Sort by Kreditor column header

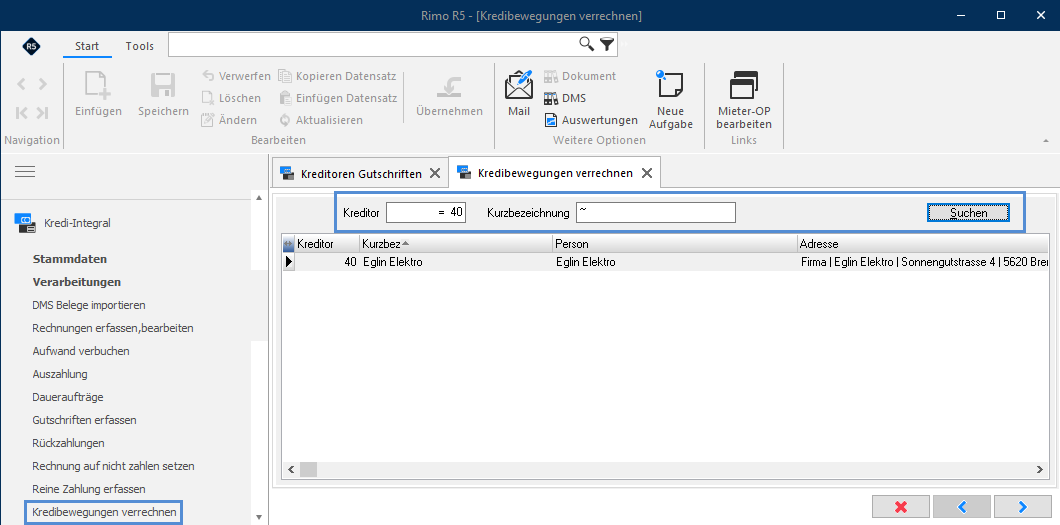(327, 243)
